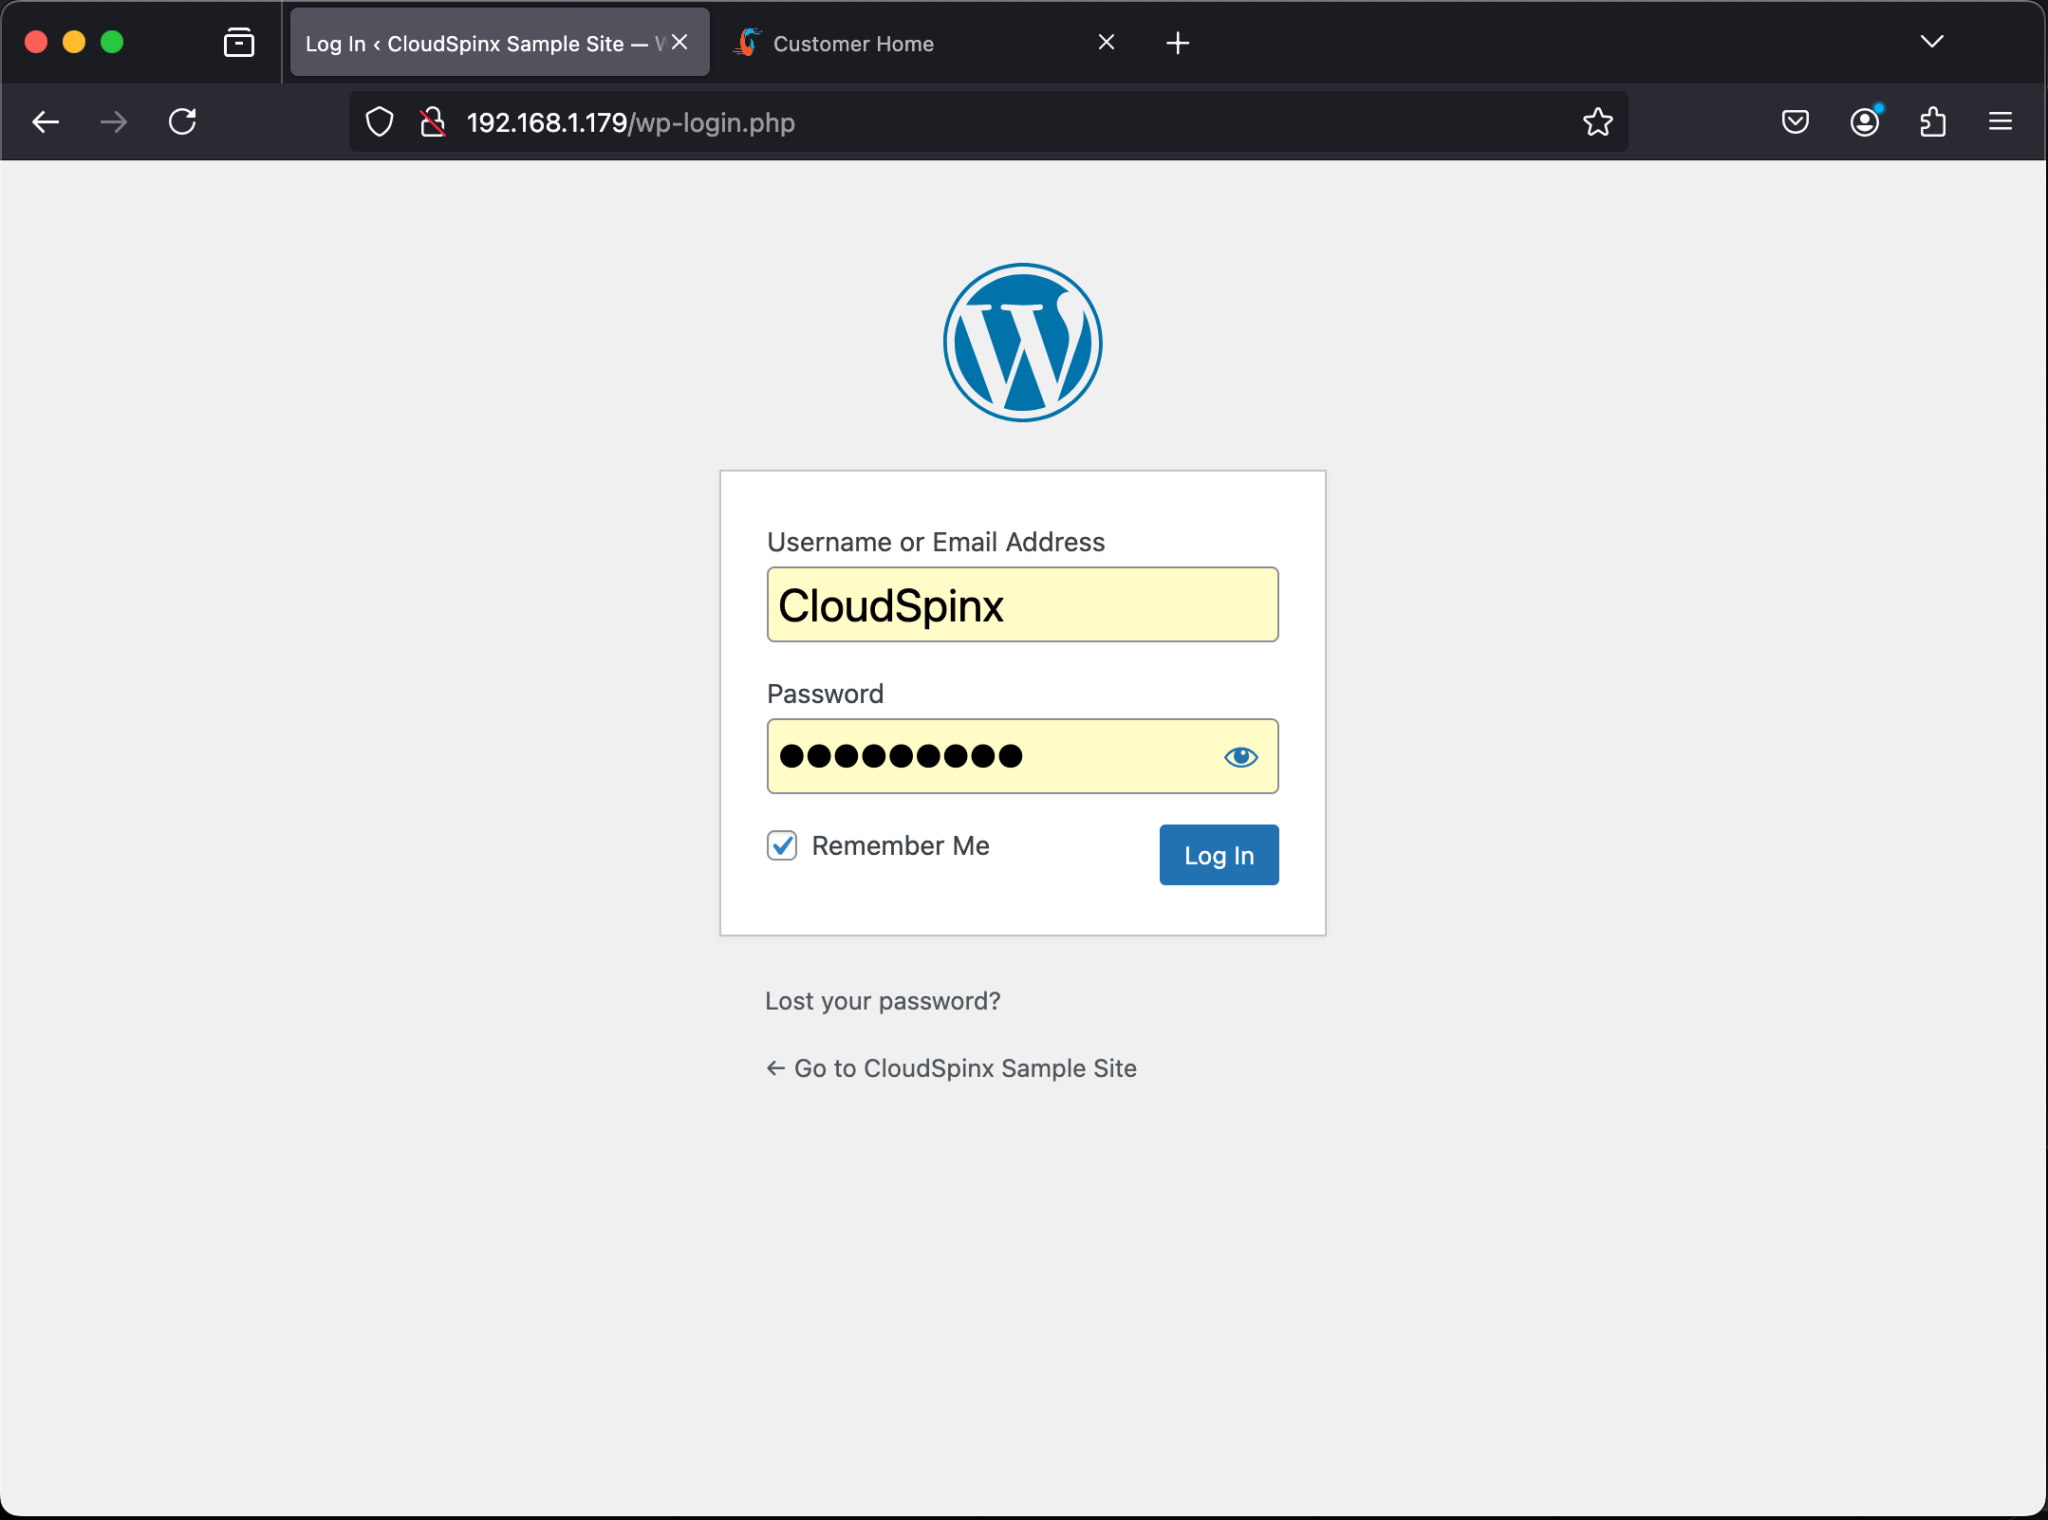
Task: Open the Lost your password link
Action: [x=882, y=1000]
